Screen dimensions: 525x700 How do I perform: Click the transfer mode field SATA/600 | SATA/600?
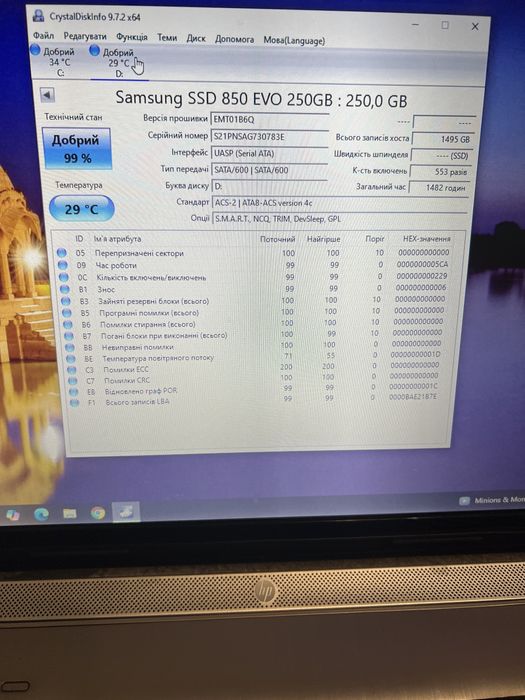click(270, 170)
